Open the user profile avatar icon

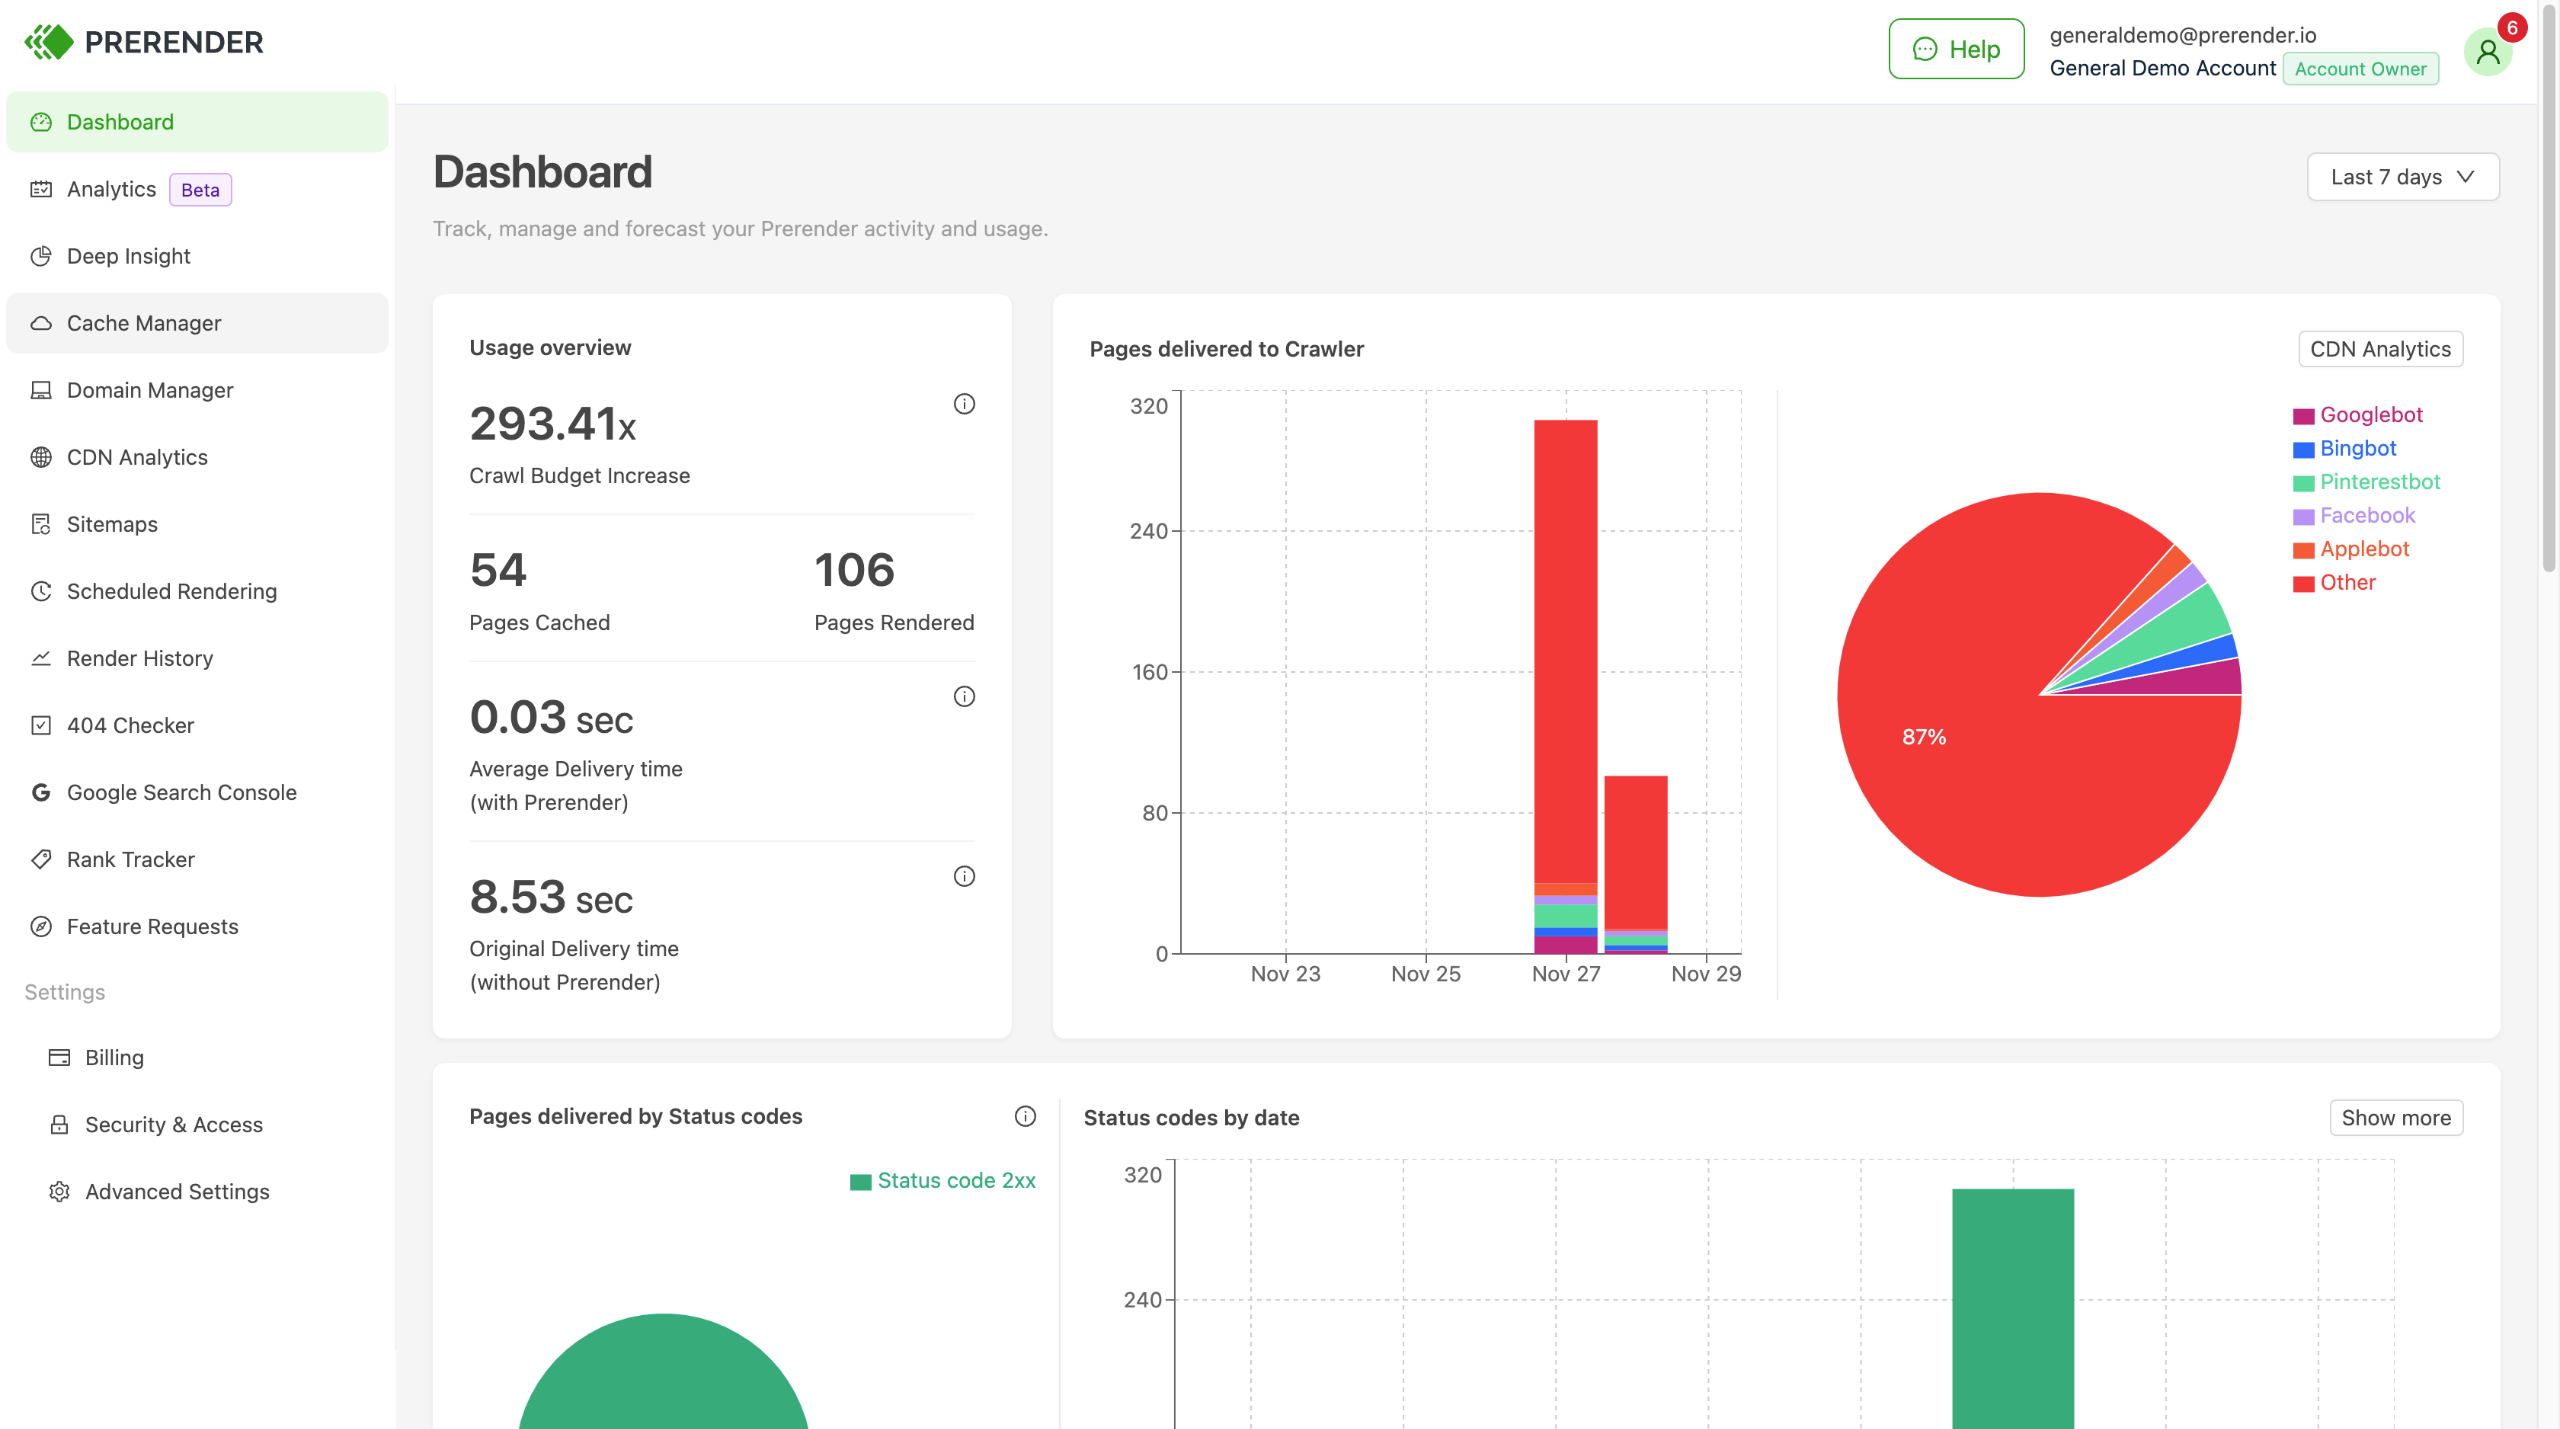2487,52
